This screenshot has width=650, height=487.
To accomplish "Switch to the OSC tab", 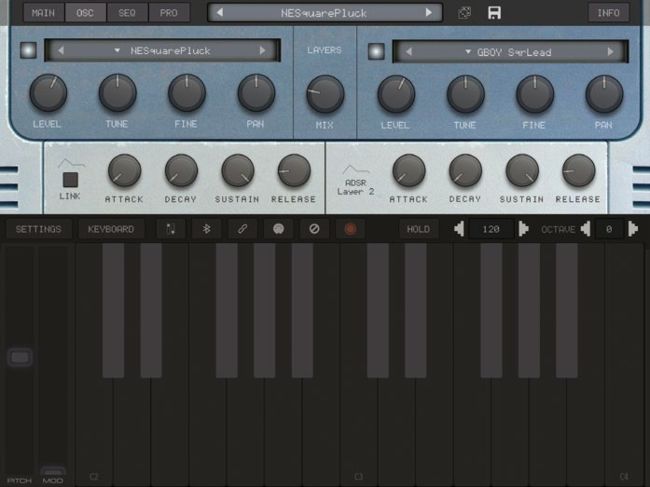I will pyautogui.click(x=85, y=13).
